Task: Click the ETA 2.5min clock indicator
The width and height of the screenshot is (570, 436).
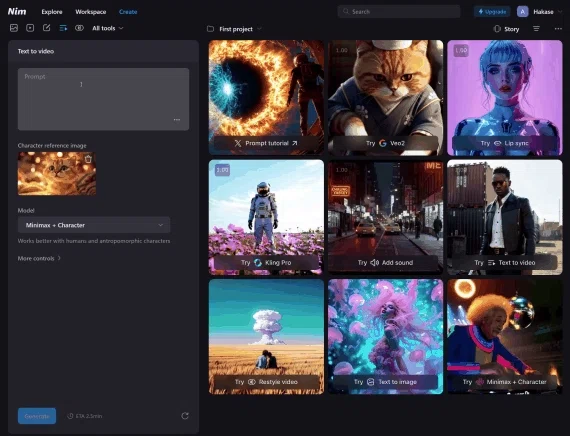Action: click(x=84, y=416)
